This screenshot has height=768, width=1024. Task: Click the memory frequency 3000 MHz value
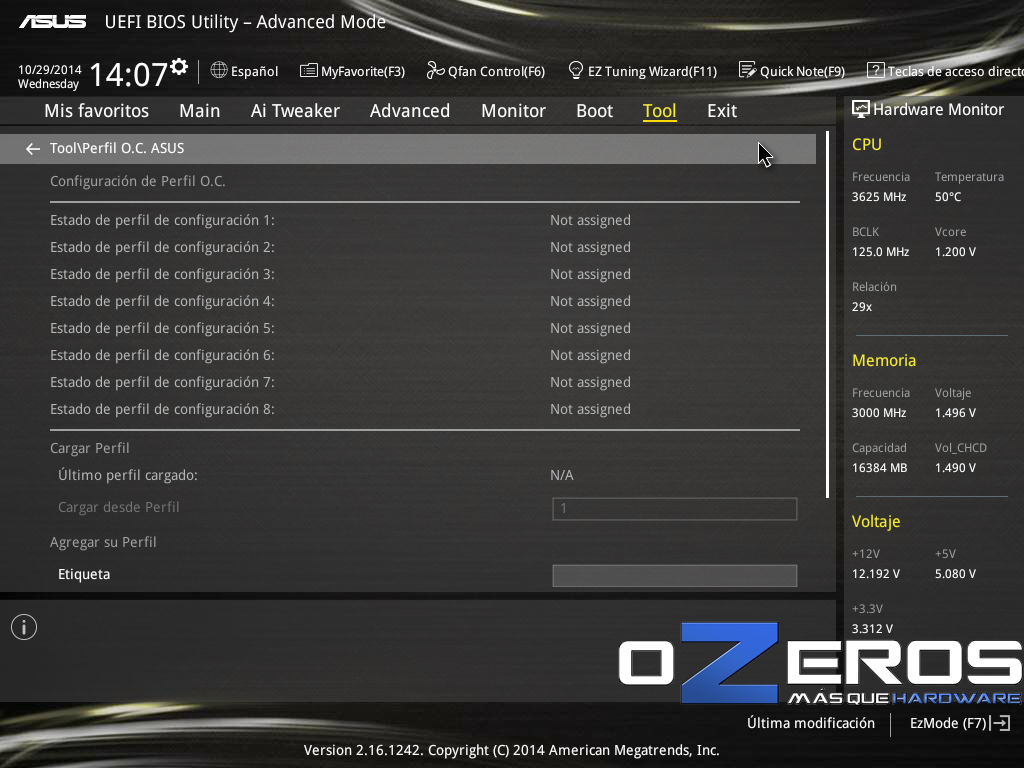pos(879,413)
